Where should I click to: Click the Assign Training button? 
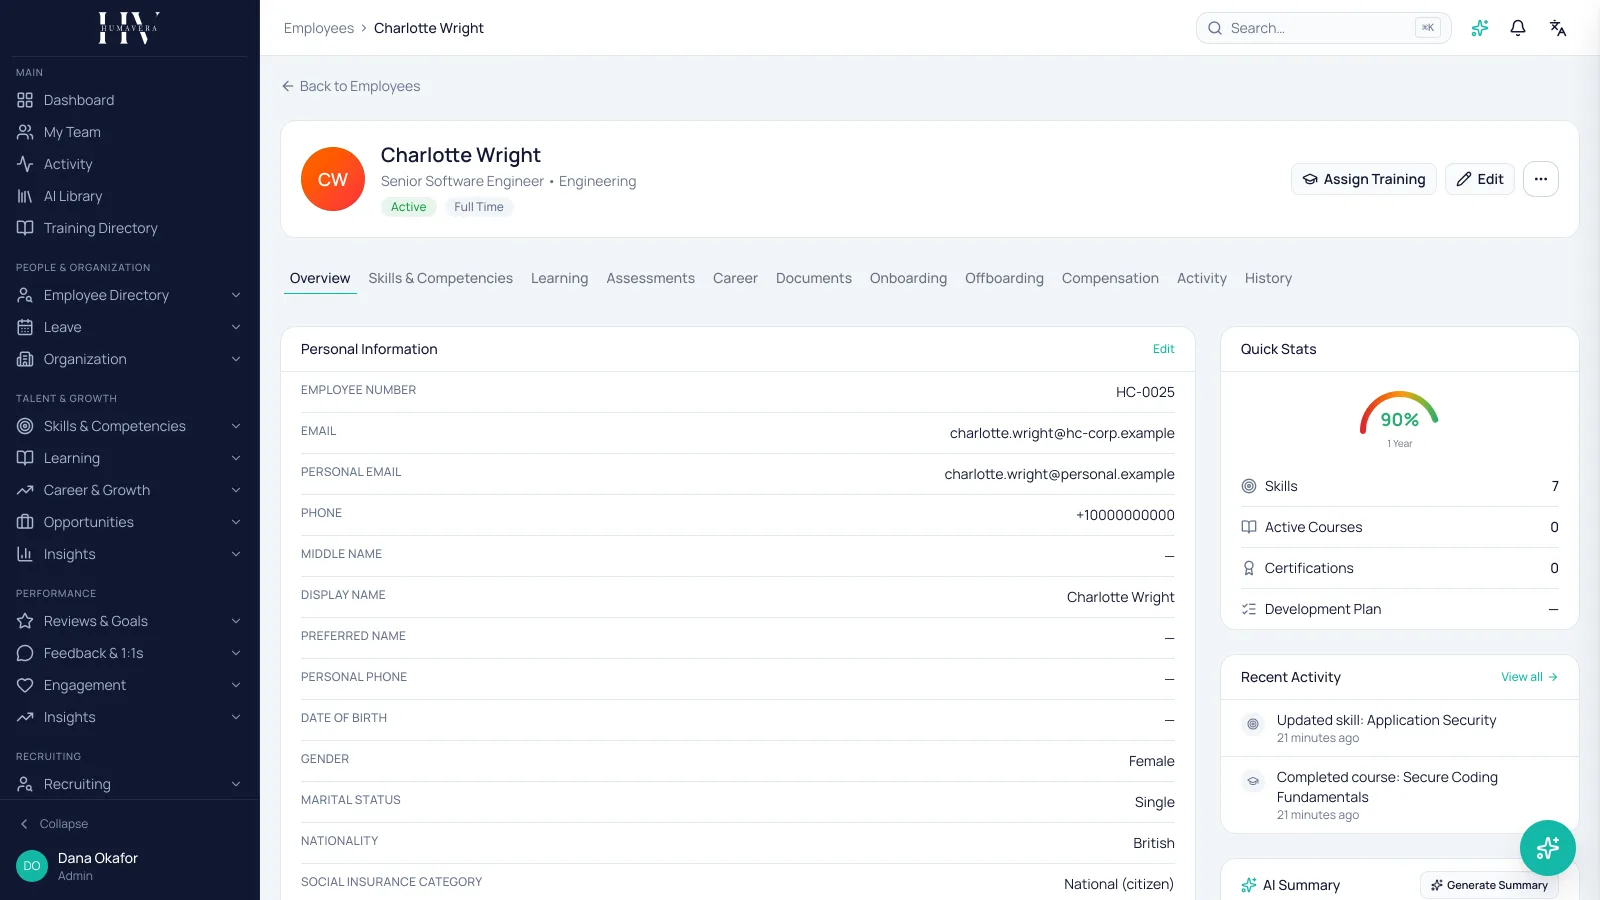pos(1364,179)
